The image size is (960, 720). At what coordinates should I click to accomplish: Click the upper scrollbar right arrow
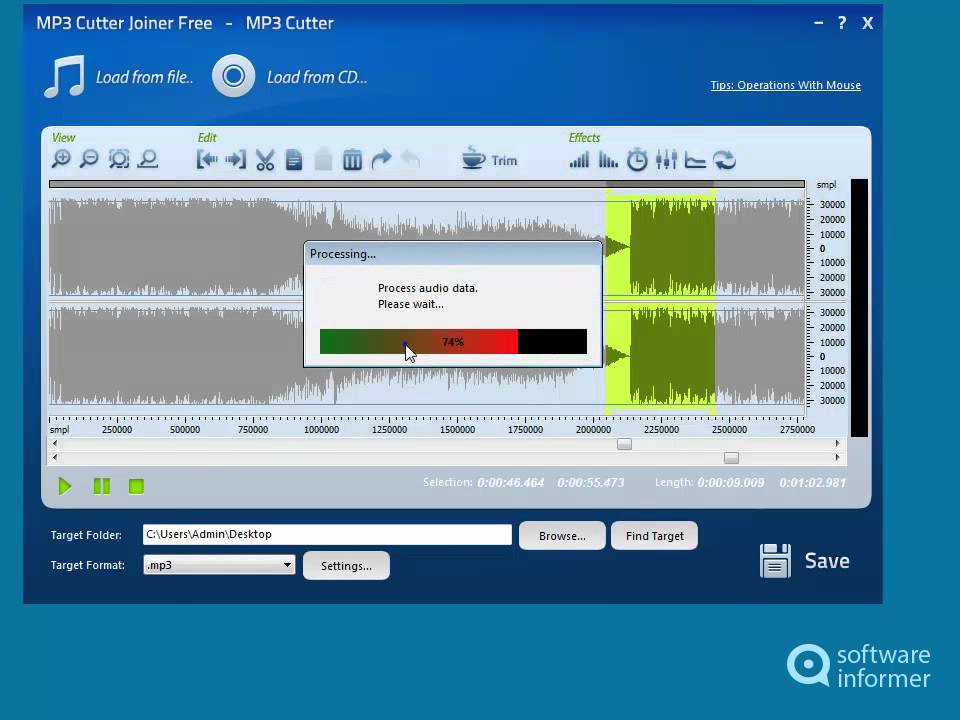837,443
